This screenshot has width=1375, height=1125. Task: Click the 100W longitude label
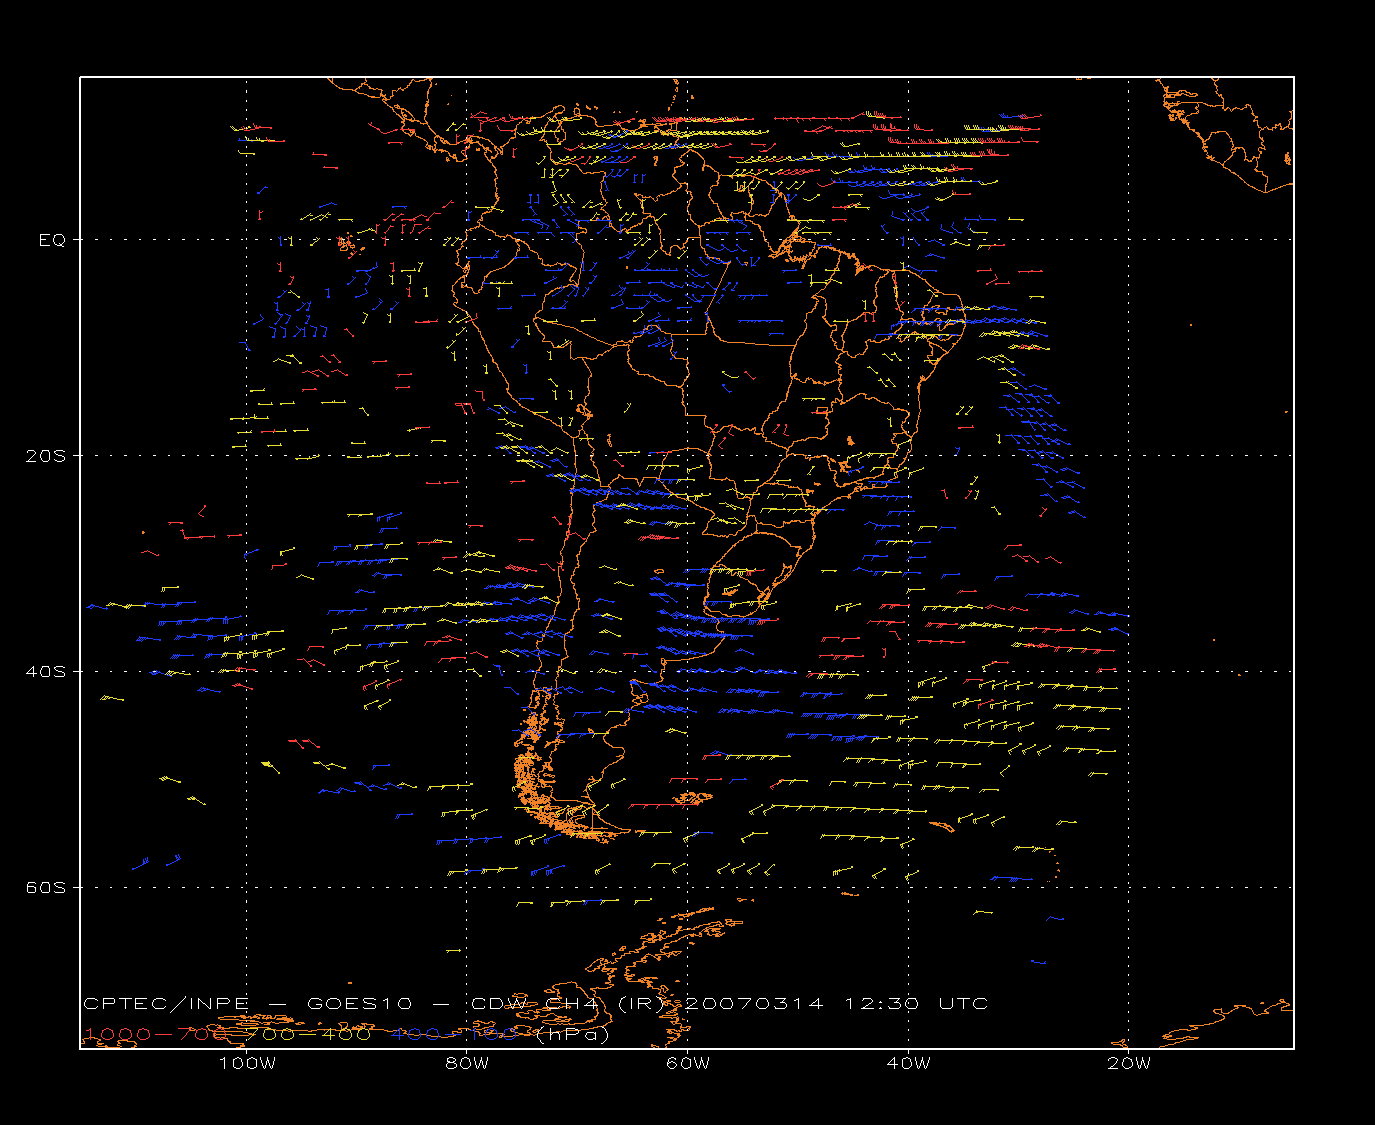(247, 1064)
